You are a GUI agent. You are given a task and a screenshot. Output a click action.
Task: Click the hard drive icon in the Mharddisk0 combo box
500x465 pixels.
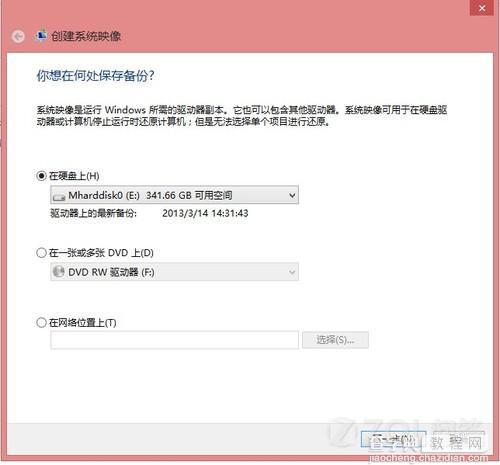pyautogui.click(x=59, y=197)
